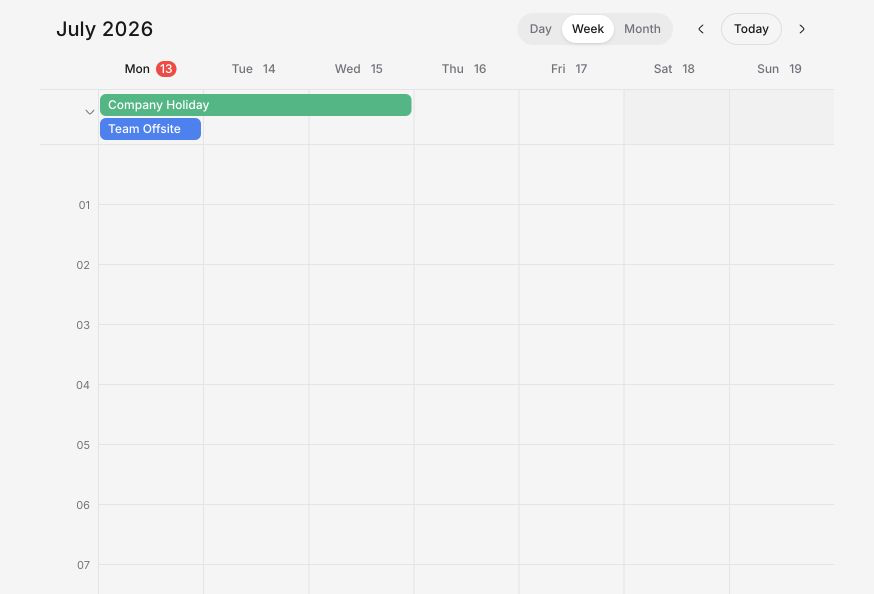Collapse the all-day events chevron
Screen dimensions: 874x594
tap(89, 112)
